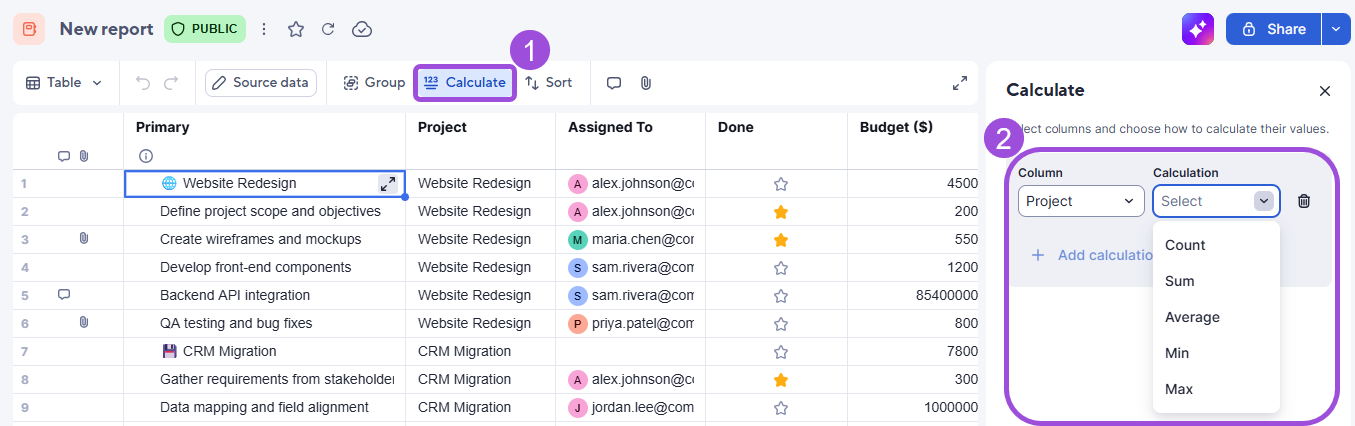Click the undo arrow icon
The image size is (1355, 426).
coord(142,83)
